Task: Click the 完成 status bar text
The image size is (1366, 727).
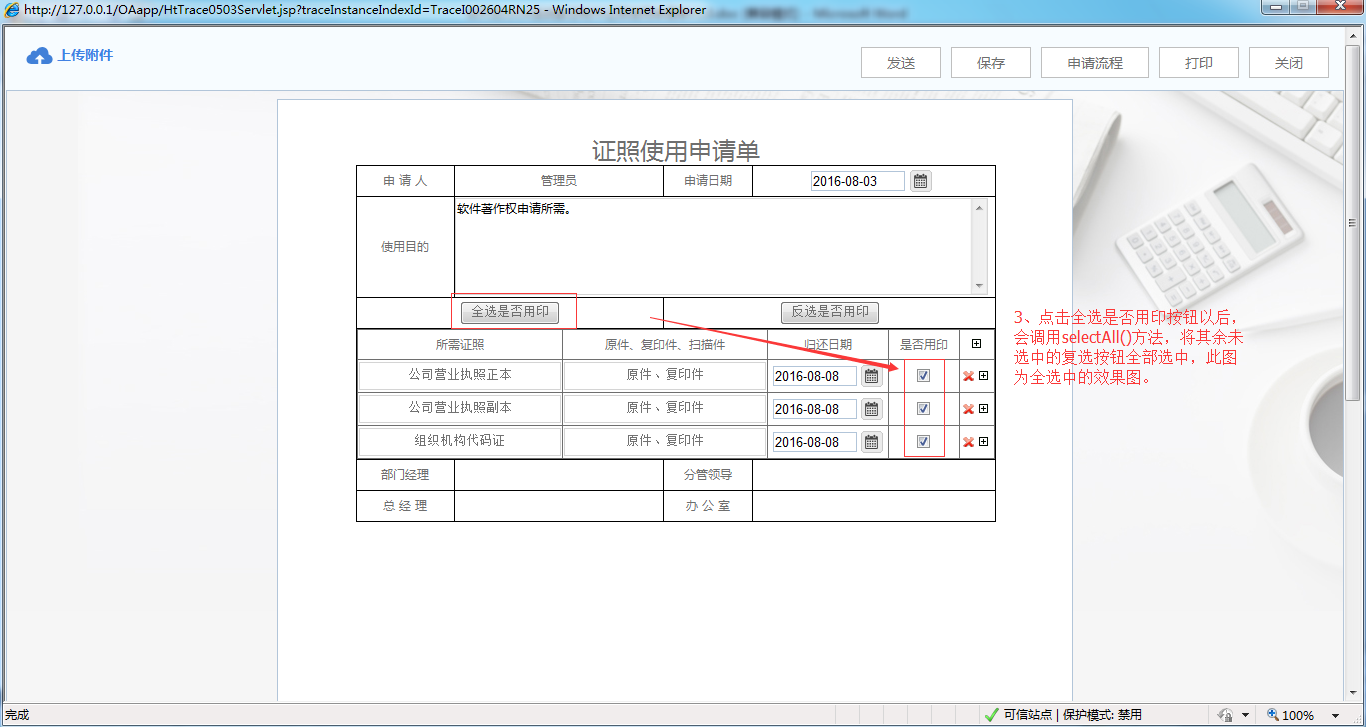Action: [x=17, y=715]
